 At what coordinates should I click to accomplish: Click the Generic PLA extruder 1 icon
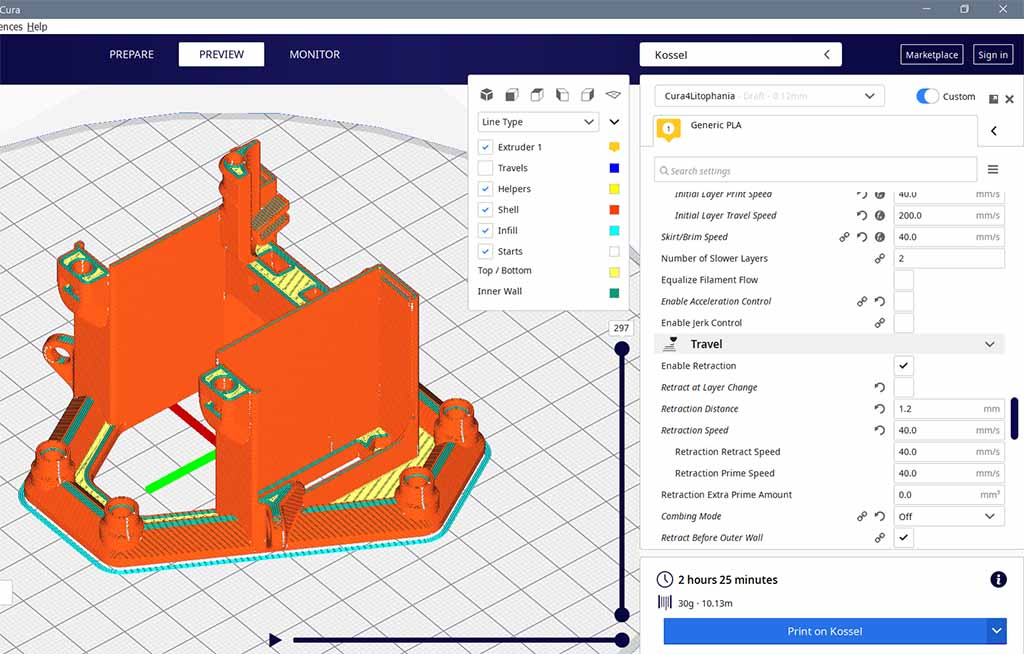tap(668, 129)
